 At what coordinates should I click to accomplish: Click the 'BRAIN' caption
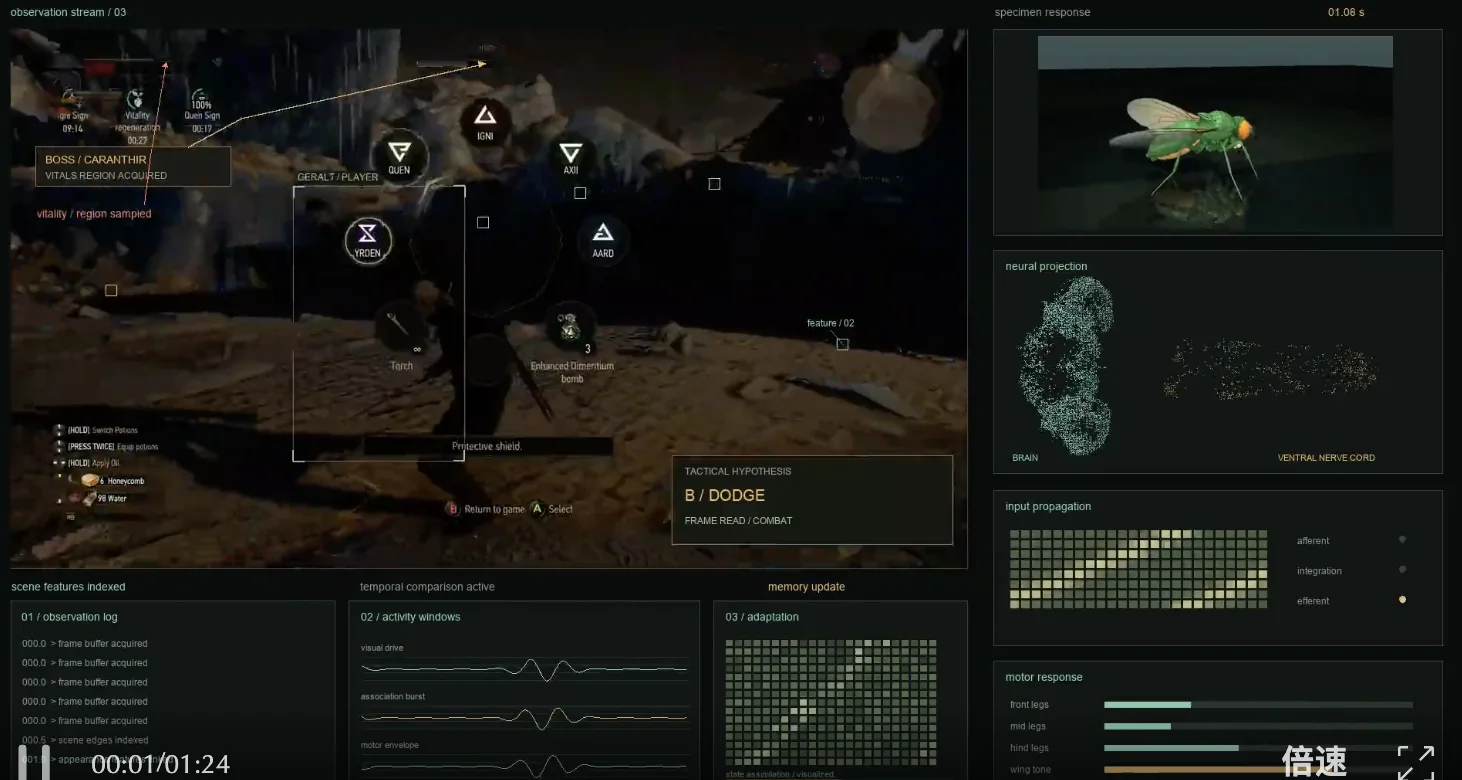point(1025,458)
